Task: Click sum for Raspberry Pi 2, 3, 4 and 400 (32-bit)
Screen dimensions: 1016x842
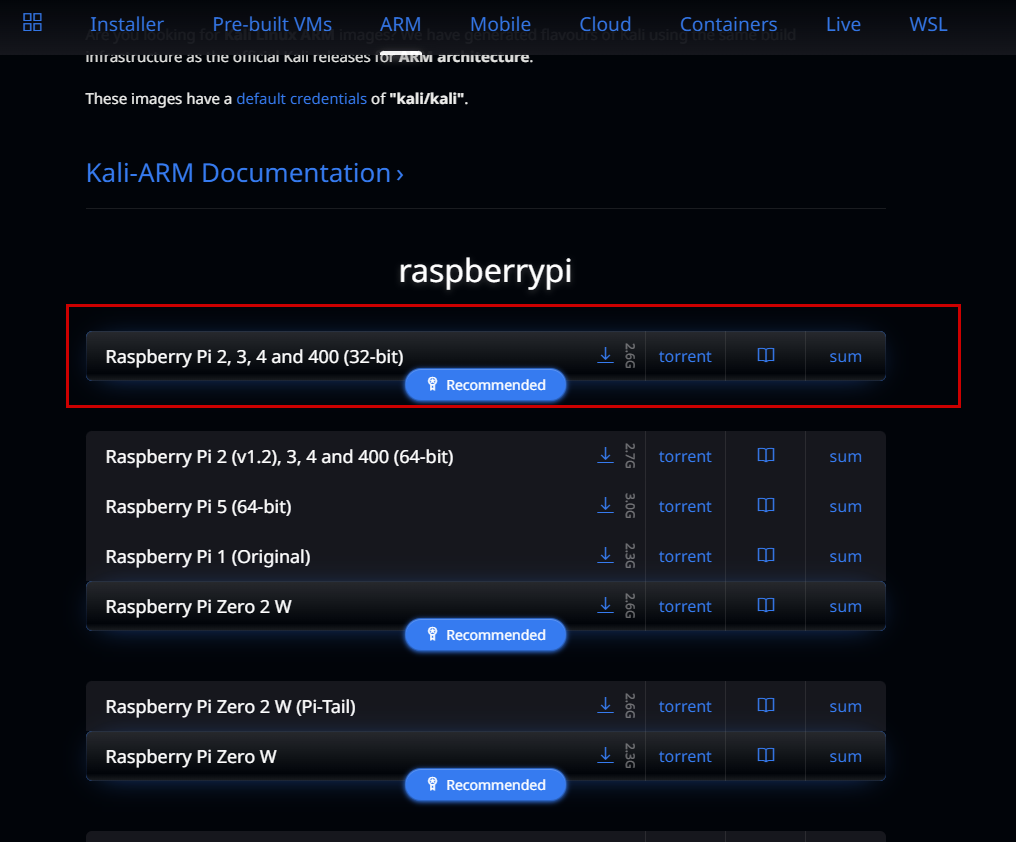Action: (x=846, y=357)
